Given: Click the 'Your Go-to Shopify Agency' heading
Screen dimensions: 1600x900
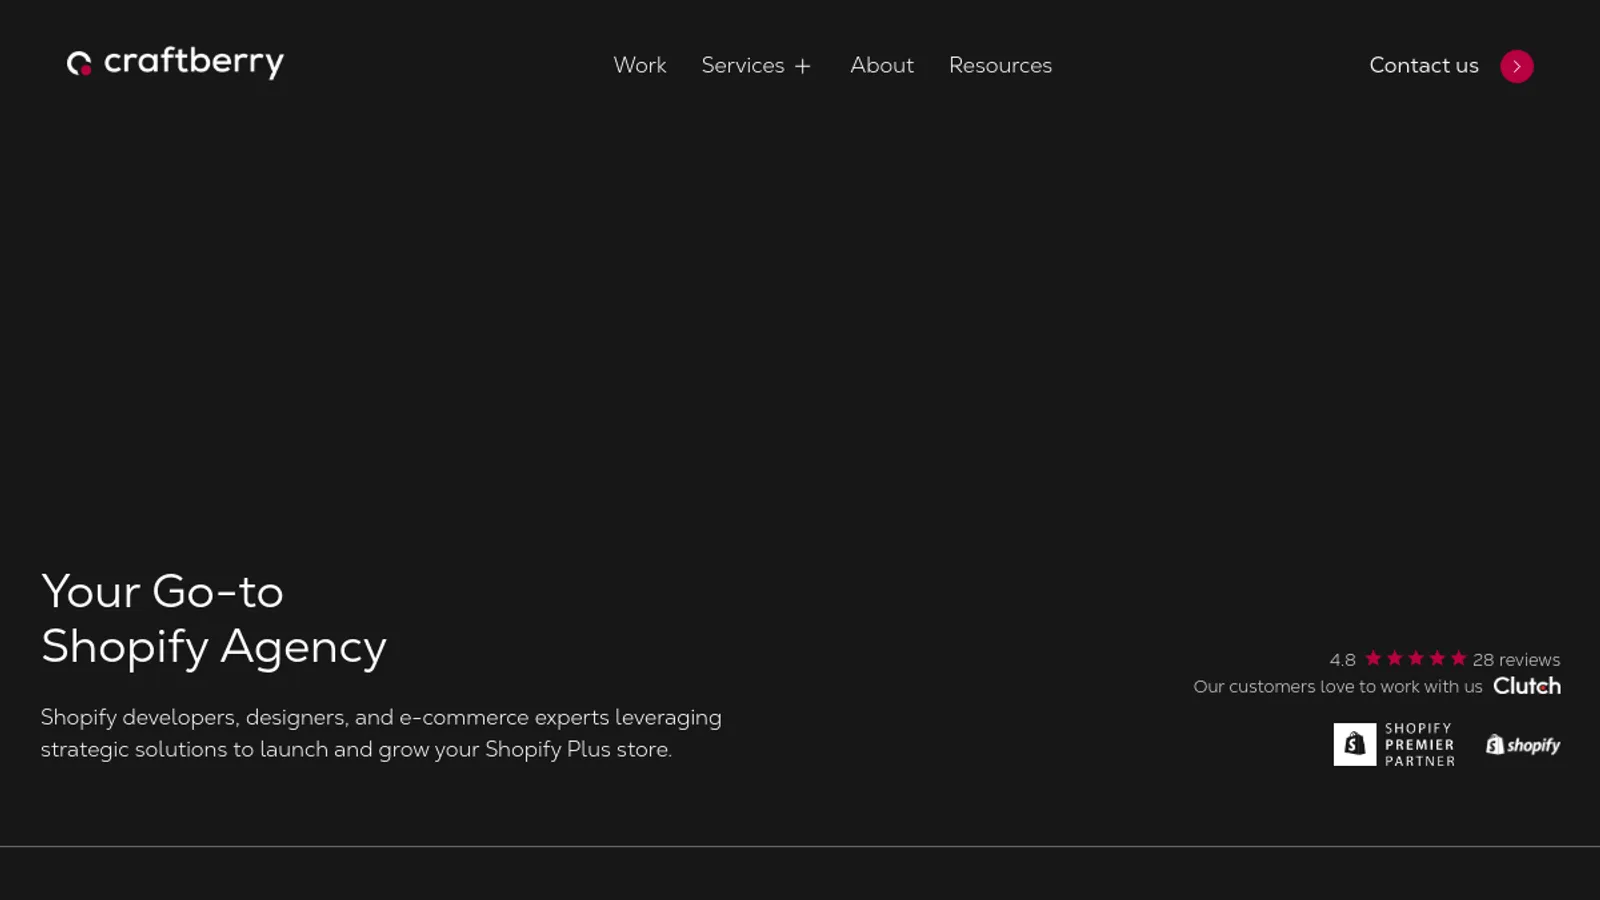Looking at the screenshot, I should tap(214, 619).
